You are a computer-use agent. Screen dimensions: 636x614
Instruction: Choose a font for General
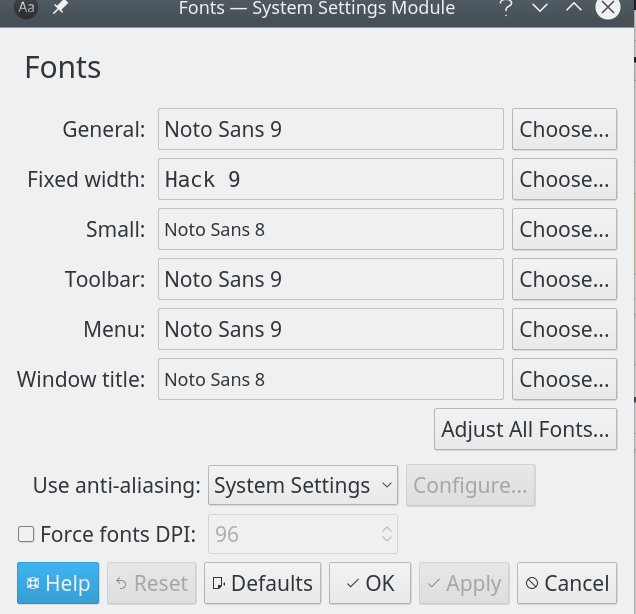coord(564,129)
